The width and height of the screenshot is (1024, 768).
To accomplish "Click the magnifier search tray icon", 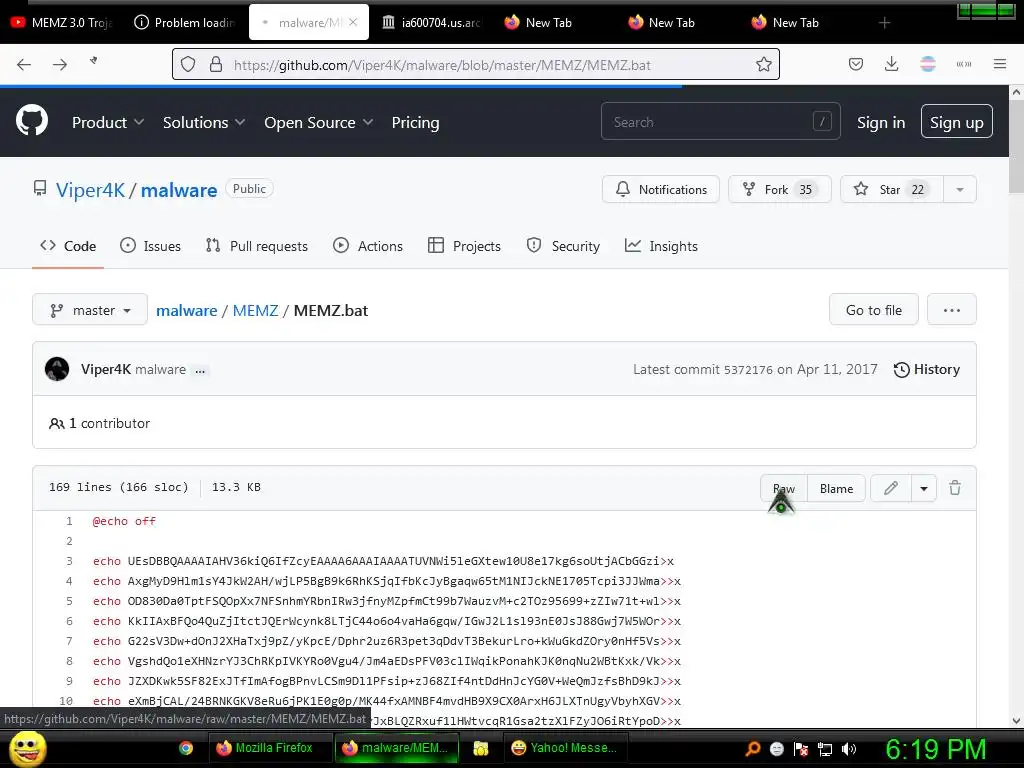I will [752, 749].
